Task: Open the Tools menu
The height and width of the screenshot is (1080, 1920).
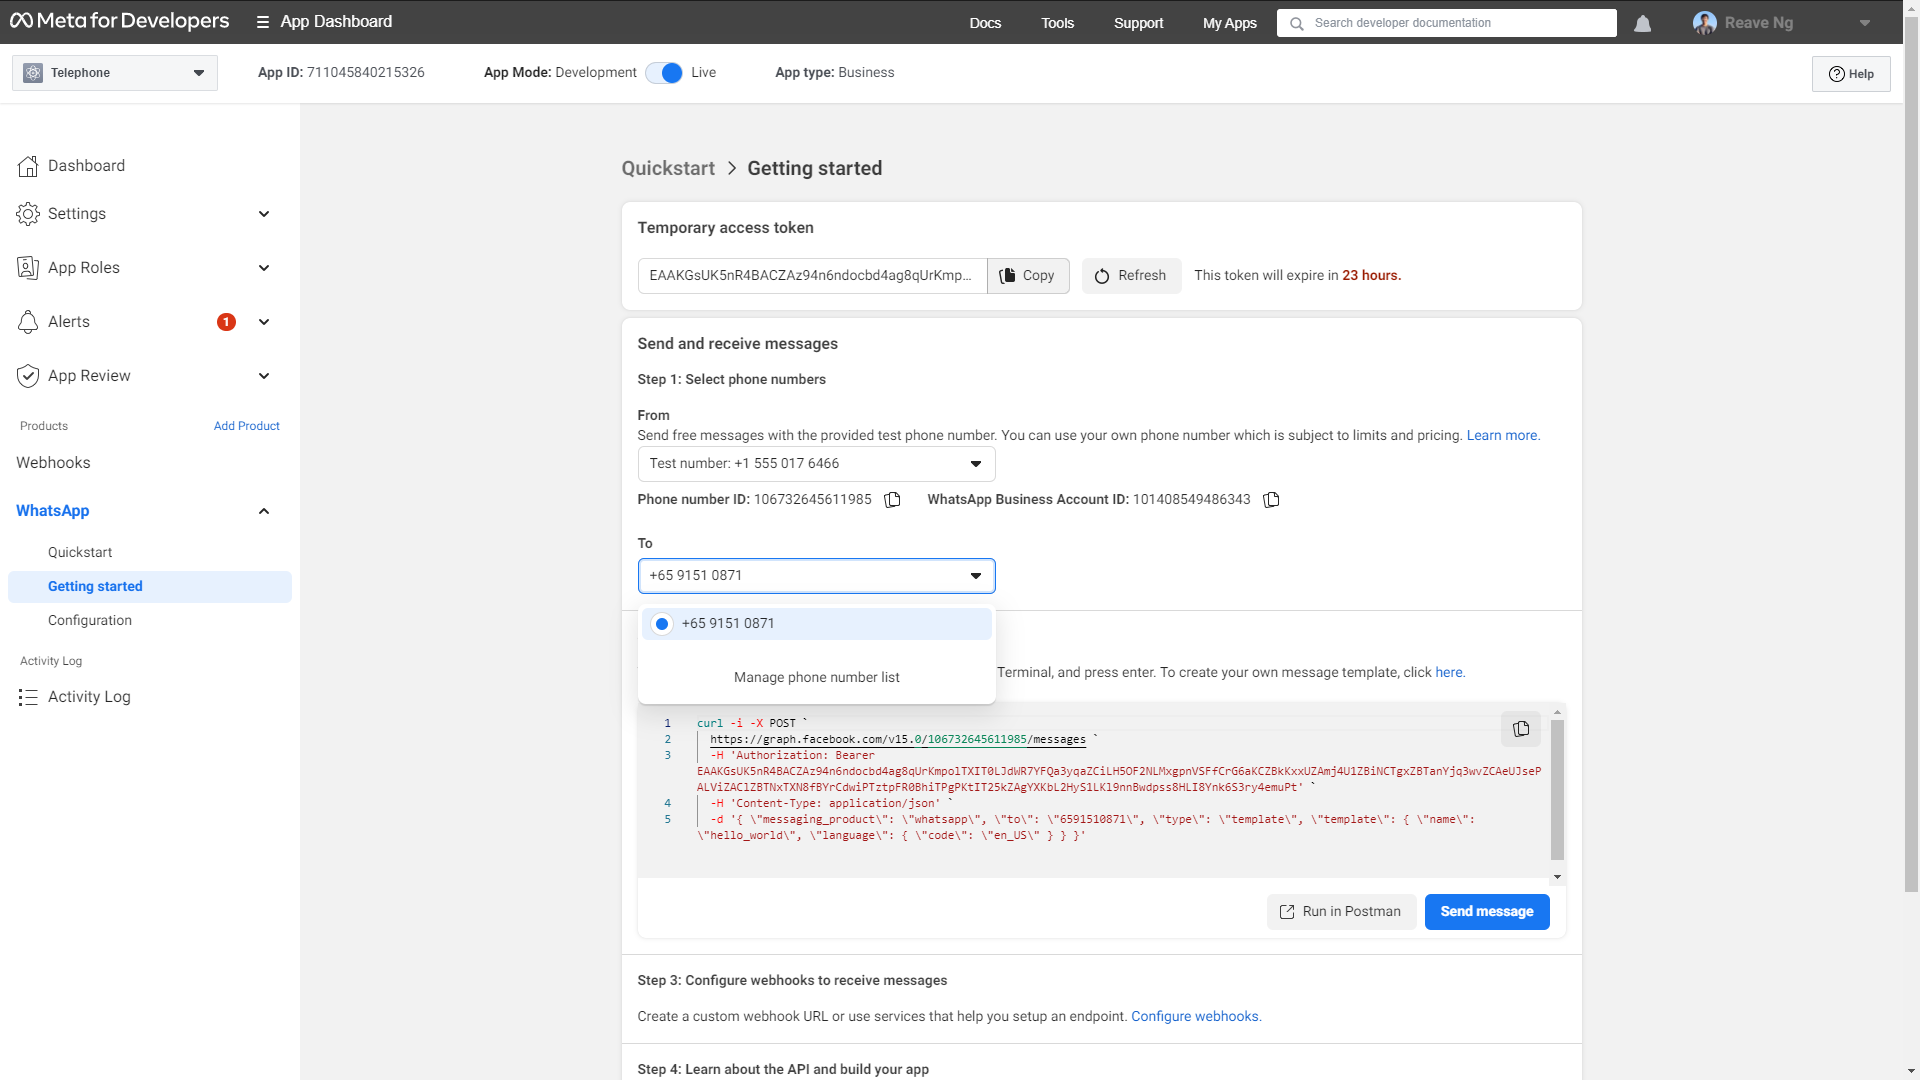Action: click(1057, 23)
